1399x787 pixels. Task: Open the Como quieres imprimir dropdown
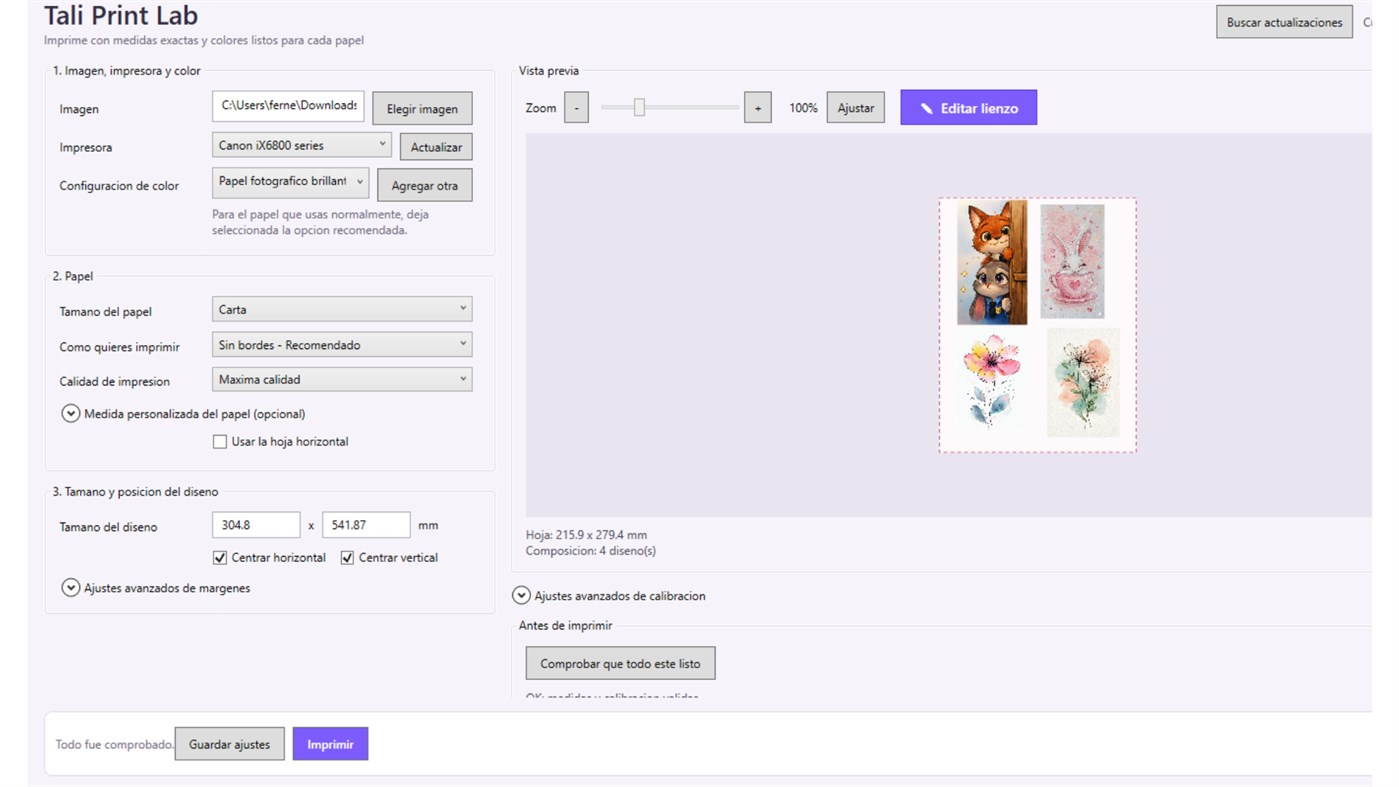(x=342, y=344)
